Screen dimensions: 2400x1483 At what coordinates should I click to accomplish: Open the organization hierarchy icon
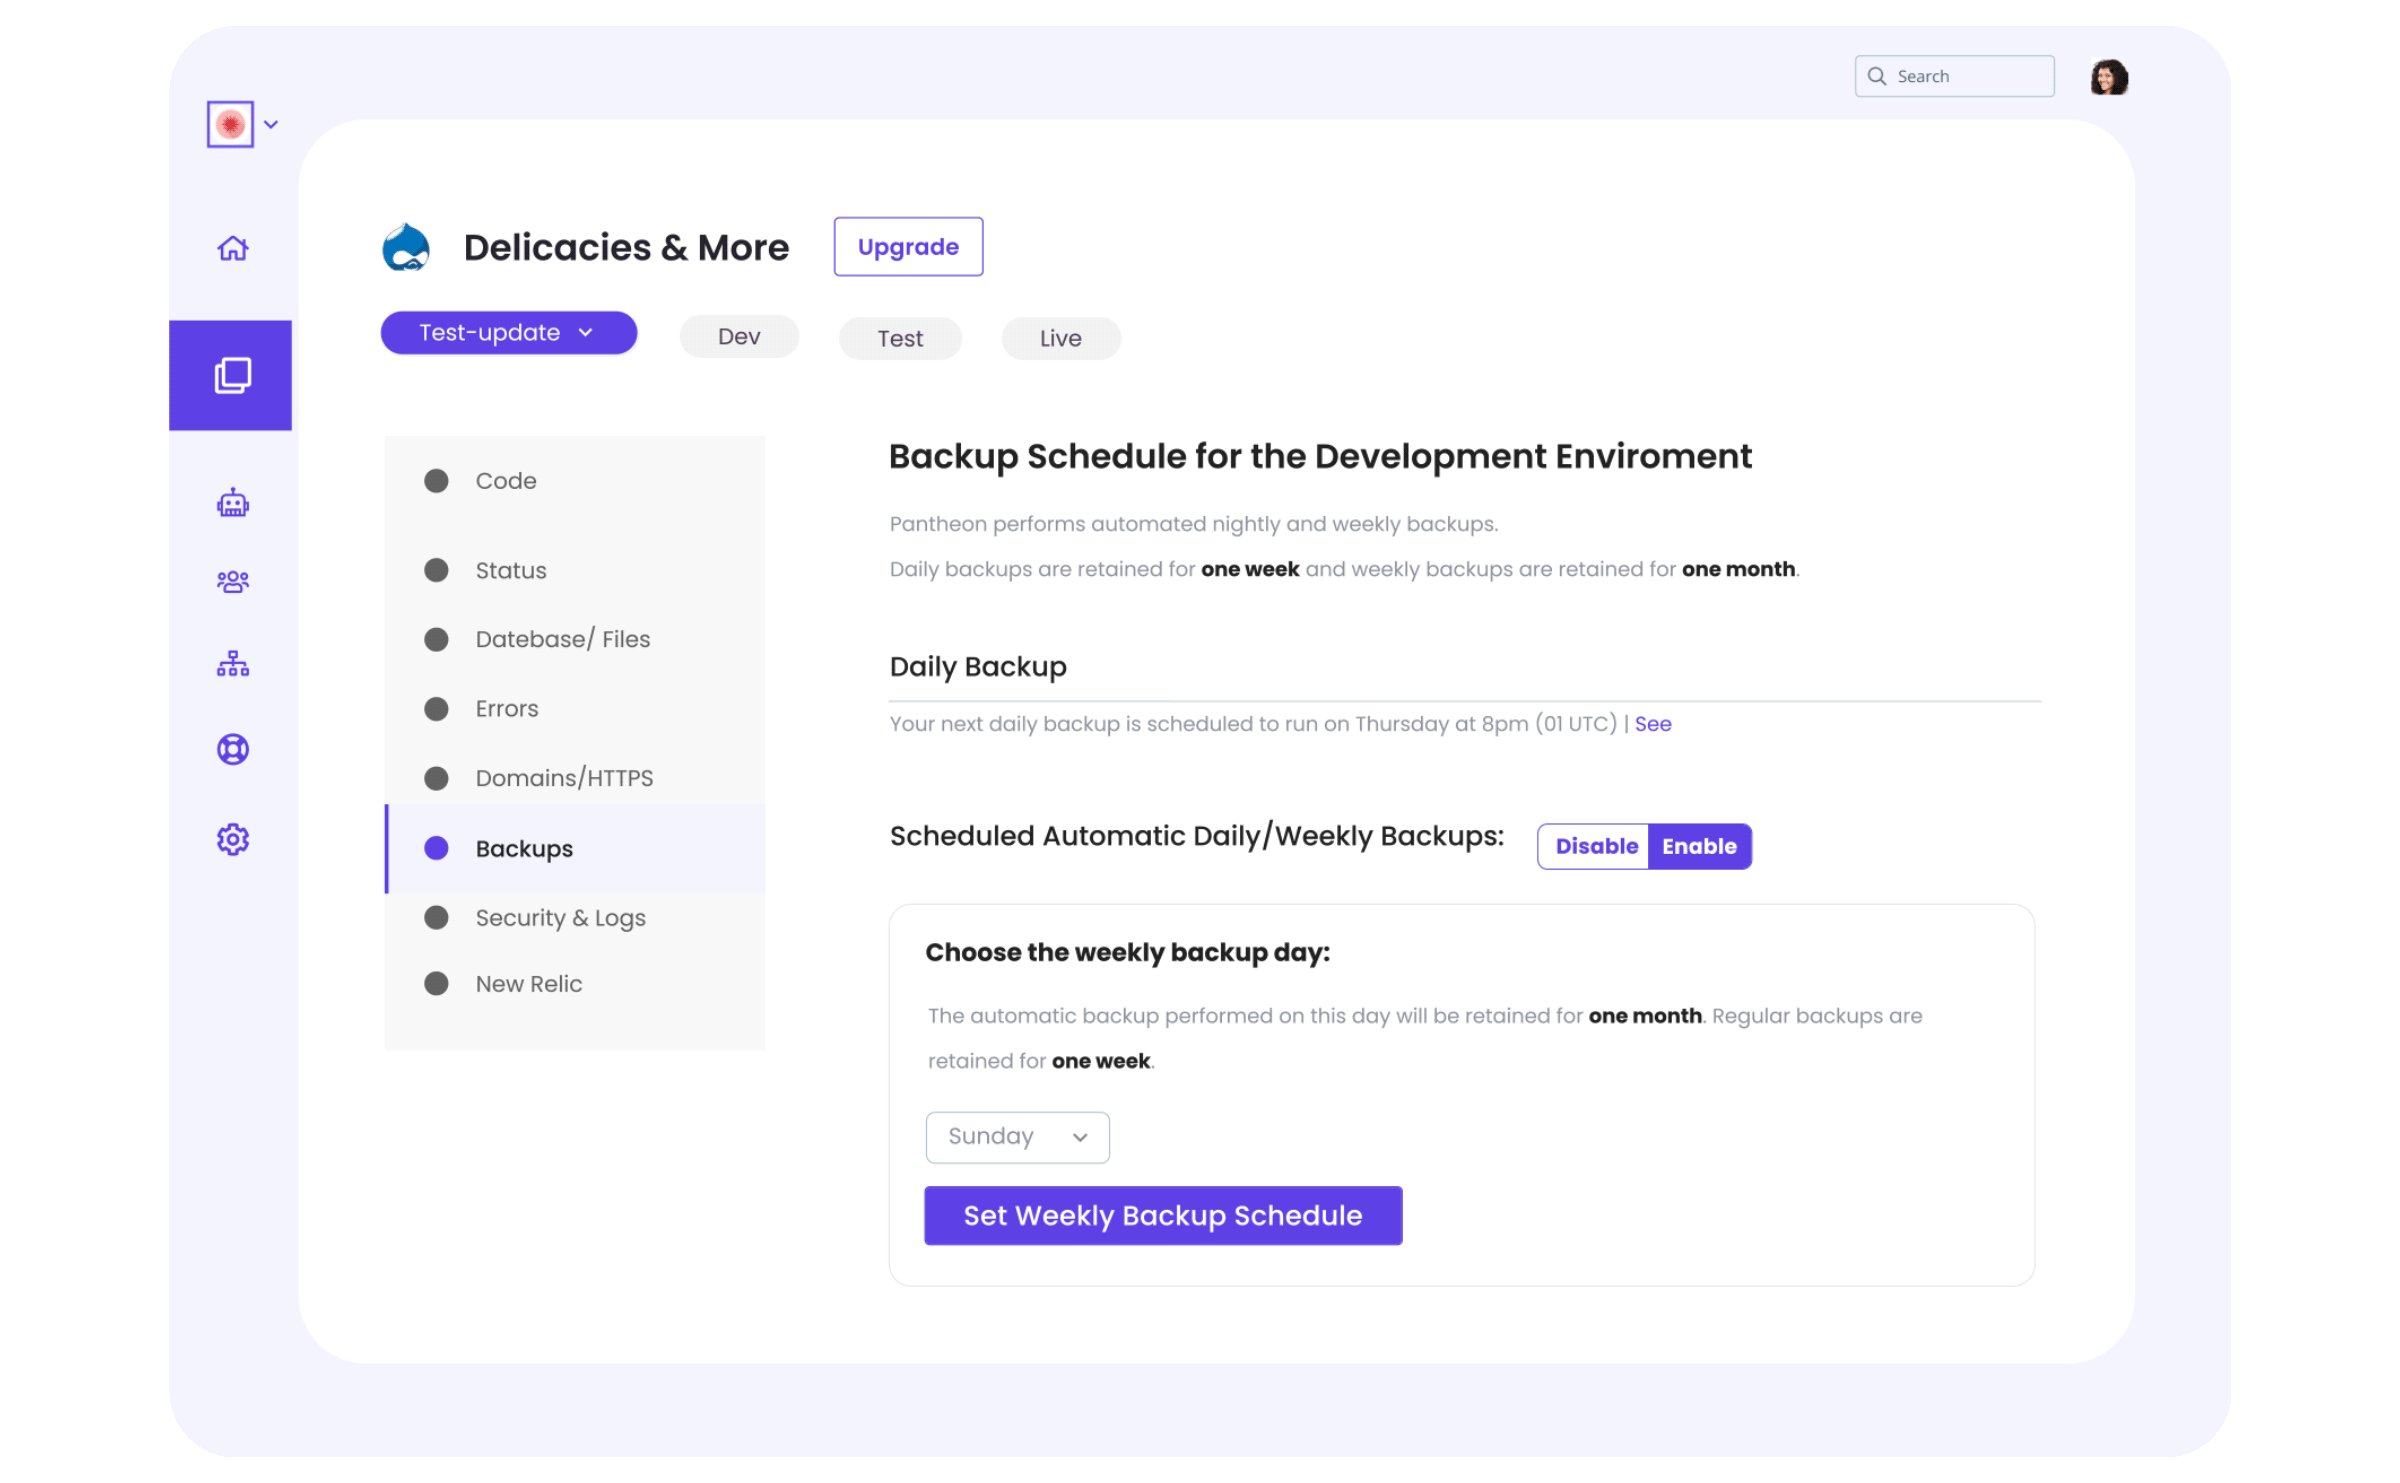pos(233,664)
